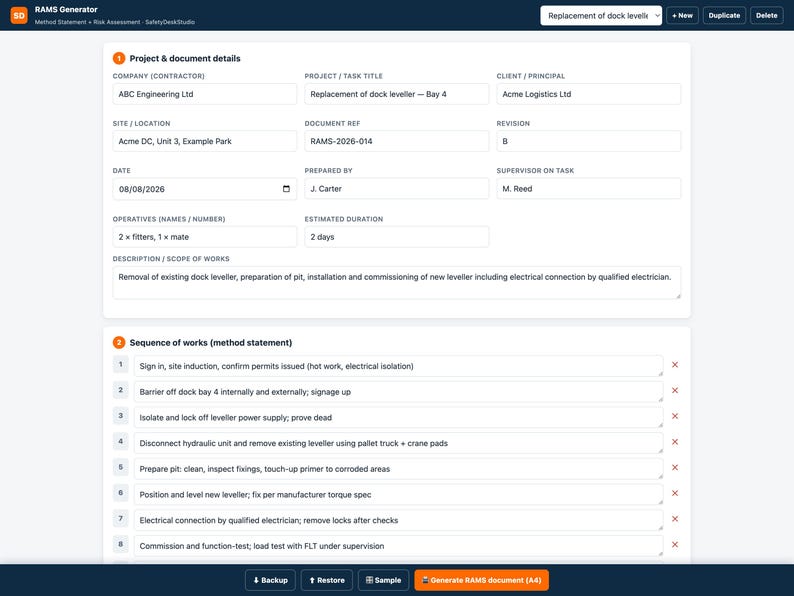Remove the 'Disconnect hydraulic unit' step
The height and width of the screenshot is (596, 794).
tap(674, 442)
